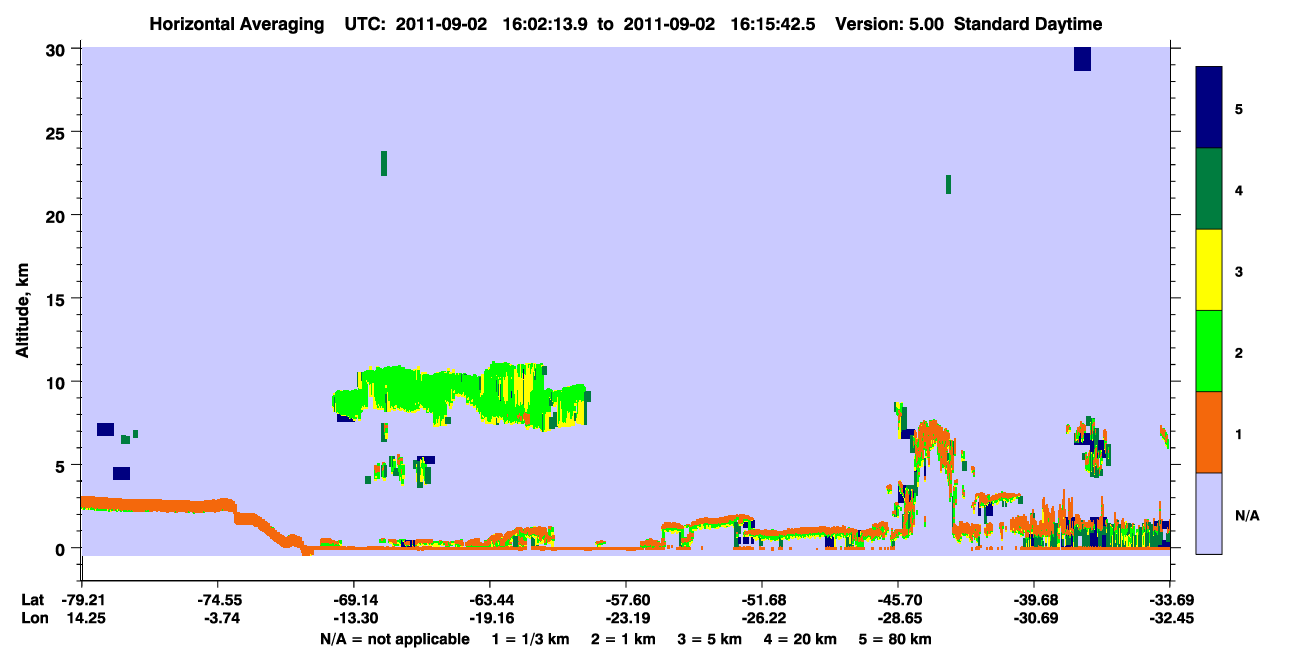Click latitude value -79.21
The image size is (1300, 667).
pyautogui.click(x=82, y=600)
